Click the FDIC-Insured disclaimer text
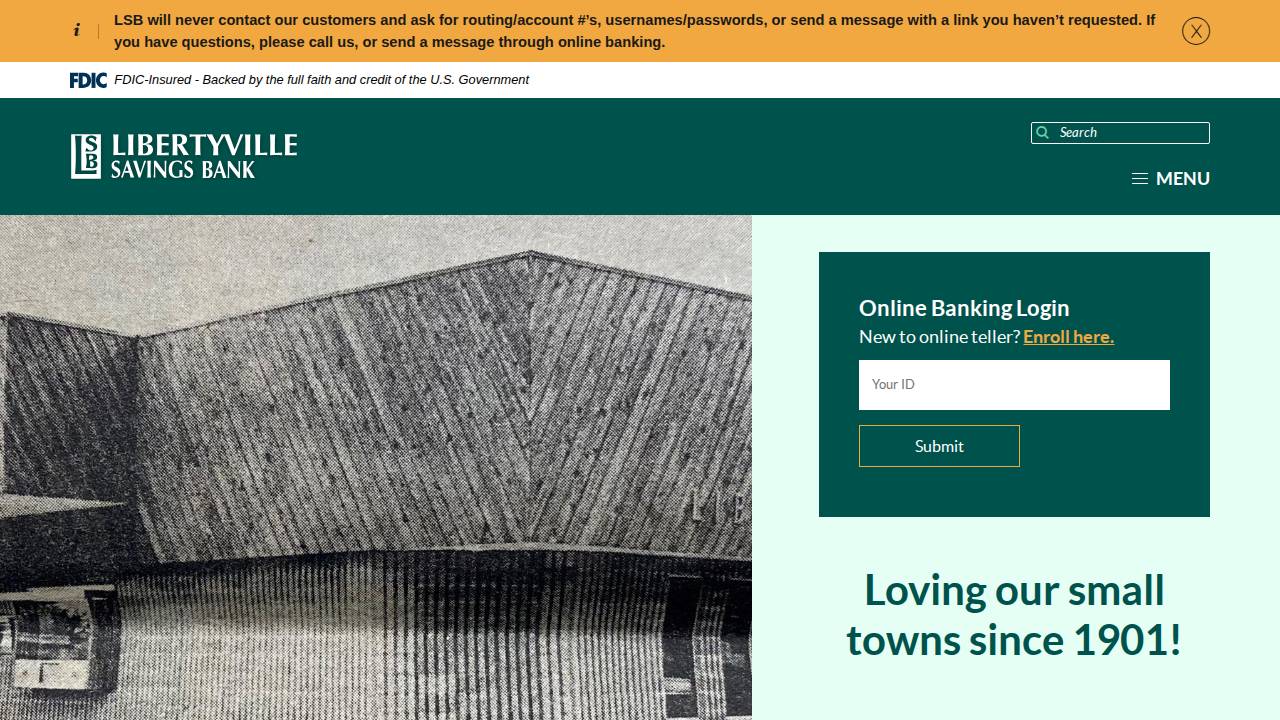1280x720 pixels. 321,79
